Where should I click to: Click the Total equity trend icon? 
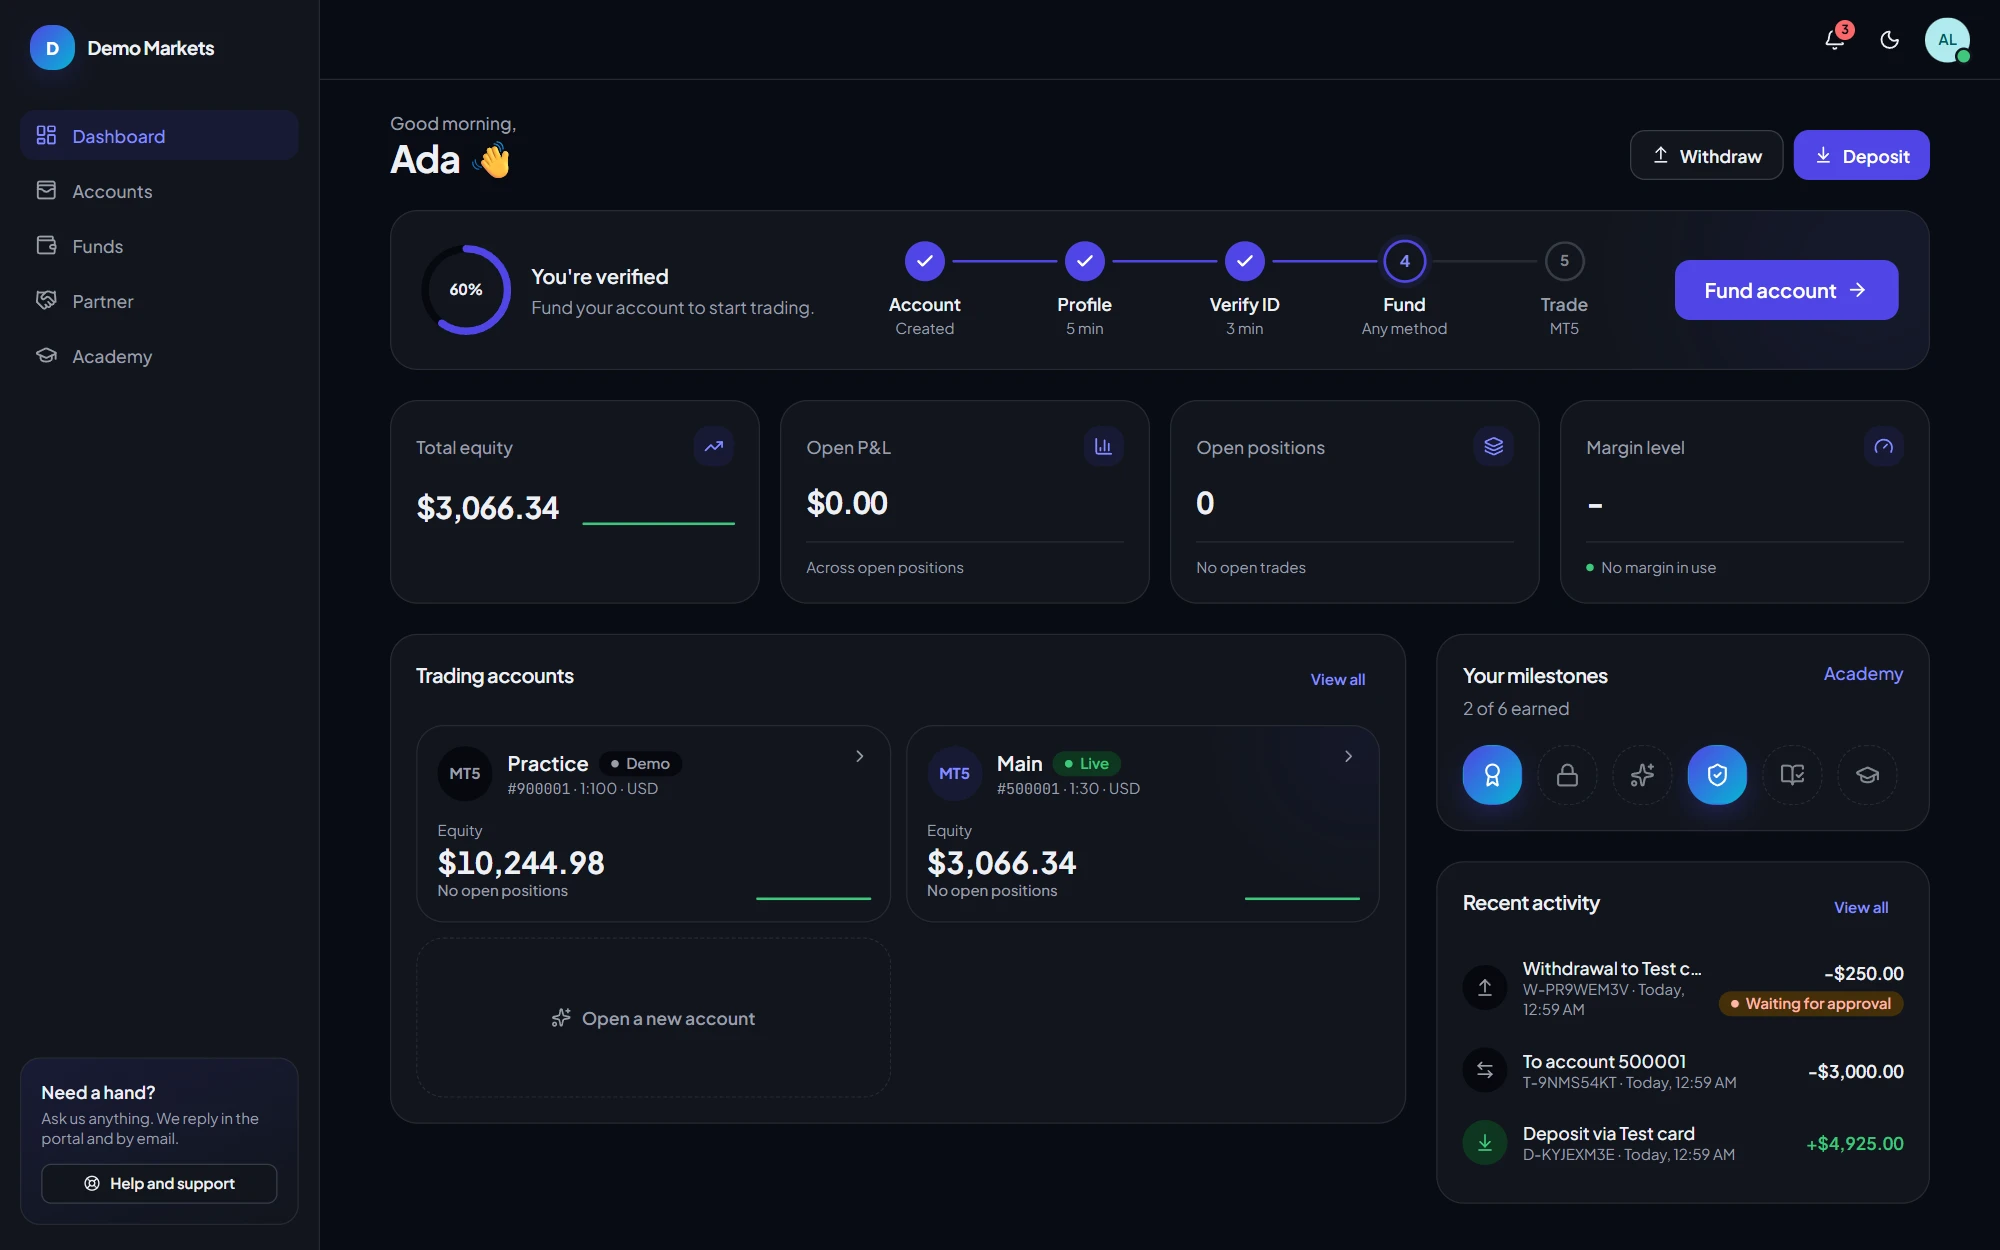pos(714,446)
